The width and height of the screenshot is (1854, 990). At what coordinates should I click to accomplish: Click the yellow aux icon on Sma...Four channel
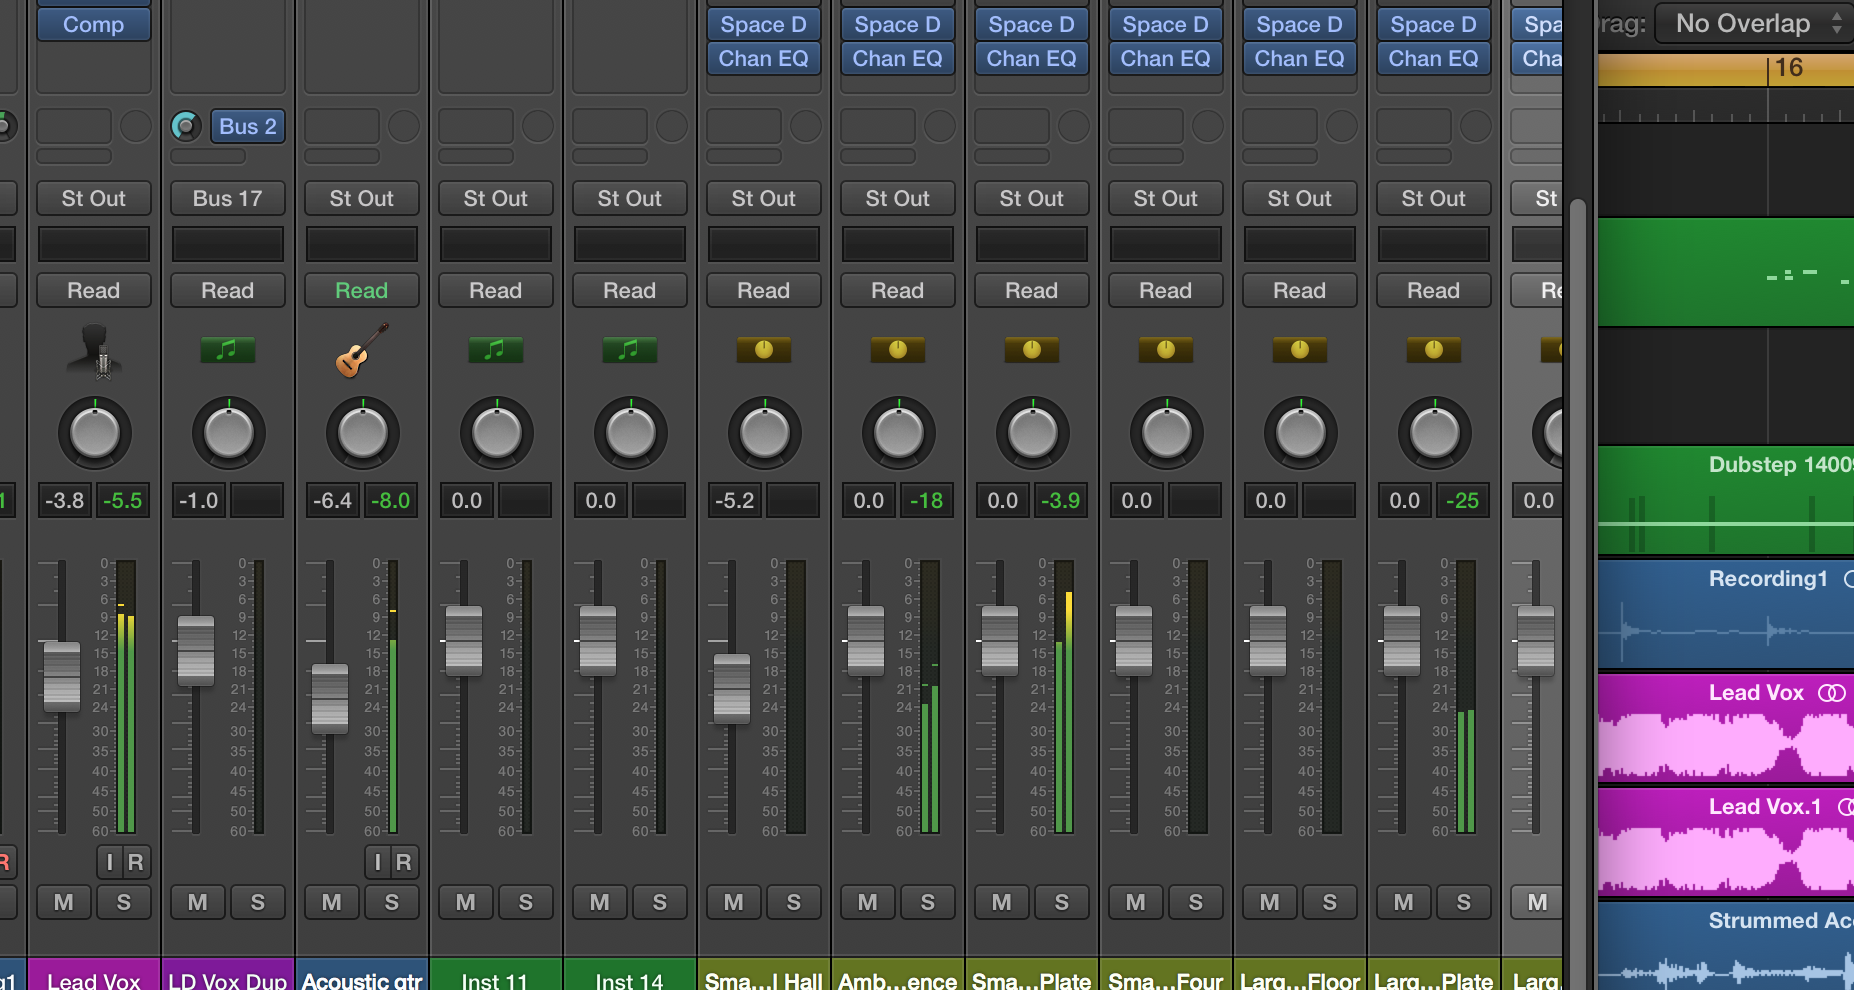click(x=1165, y=349)
